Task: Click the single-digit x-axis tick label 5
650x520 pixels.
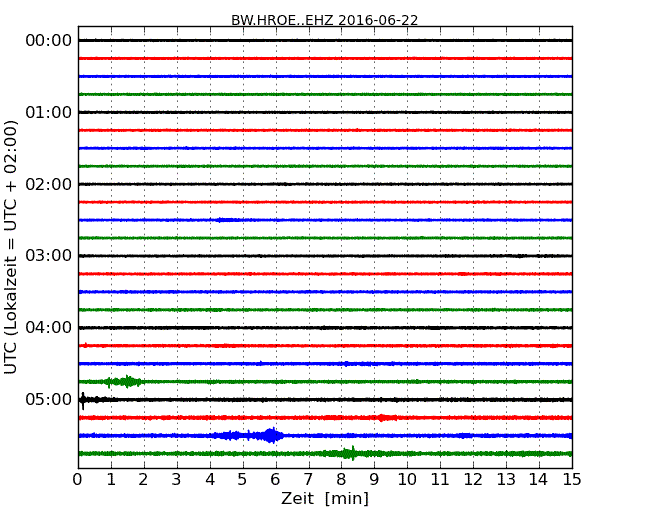Action: coord(243,480)
